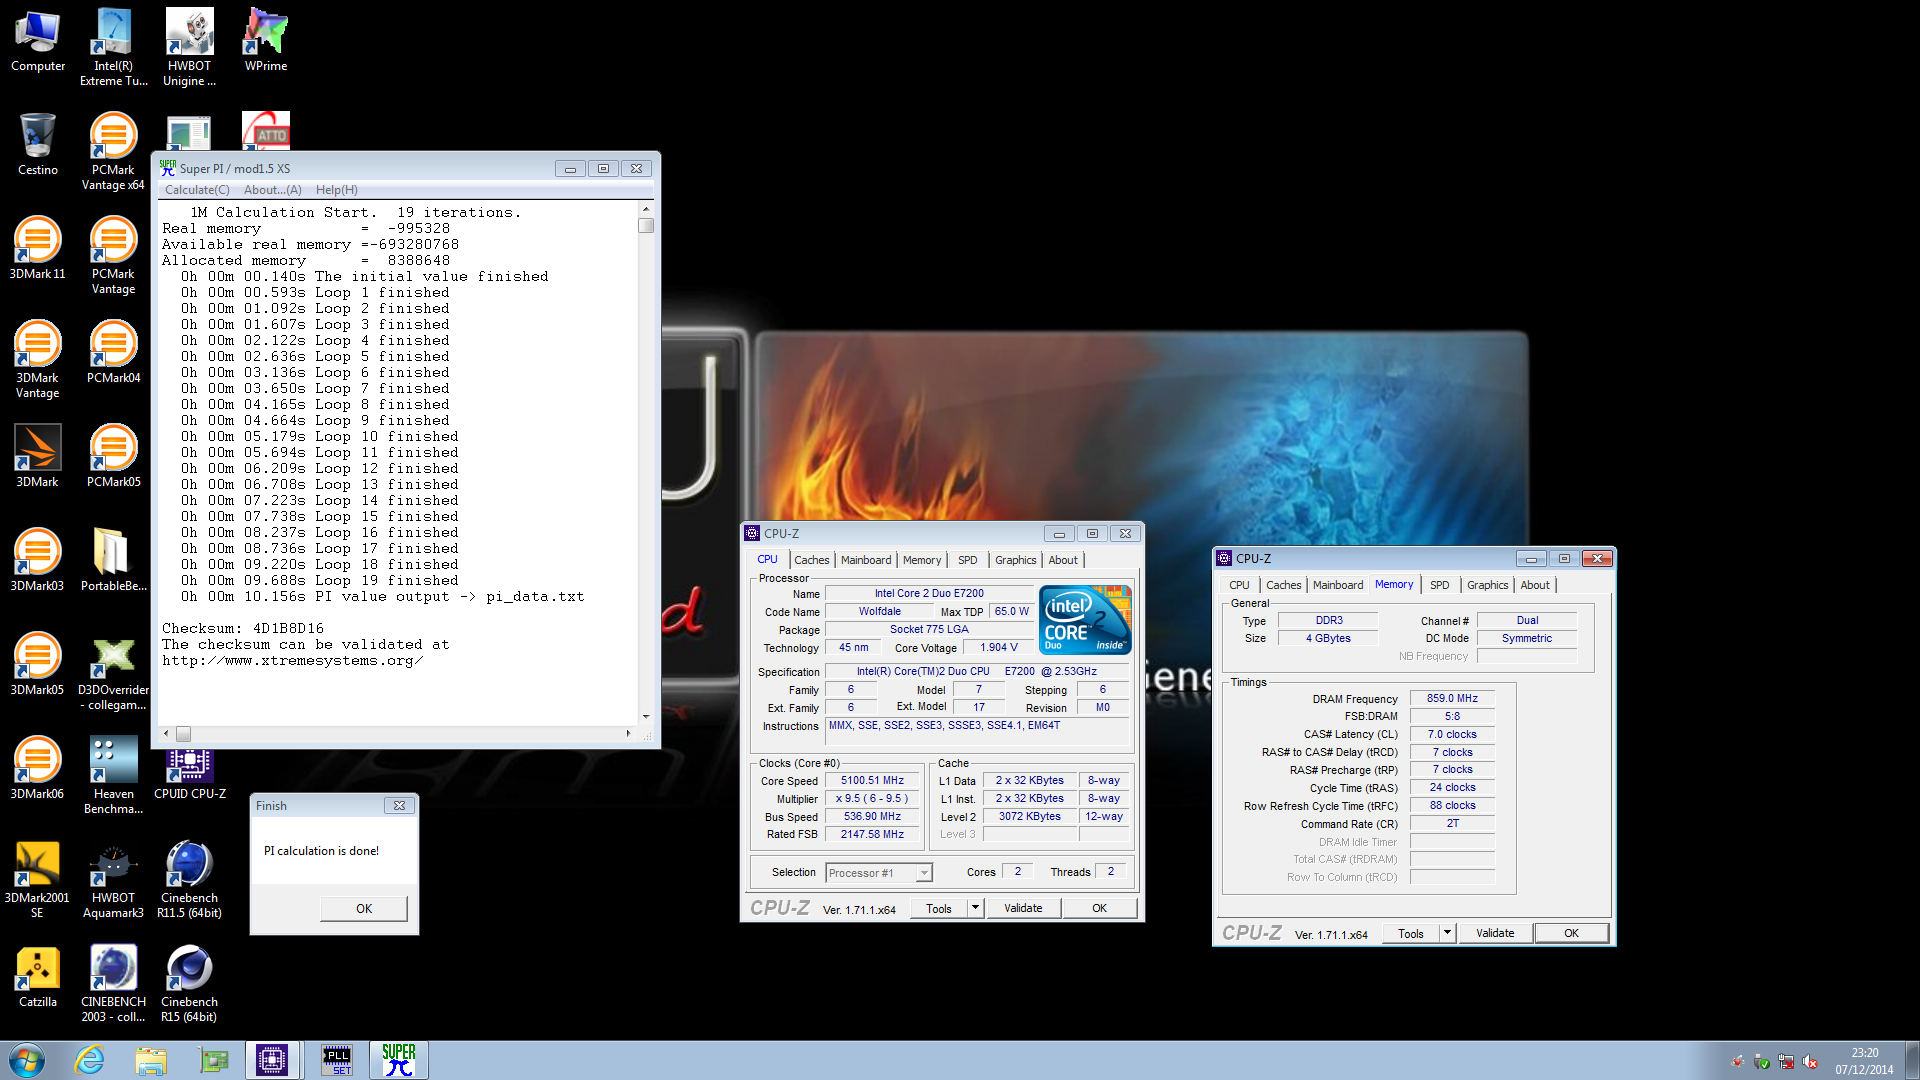Click OK in the Finish dialog
1920x1080 pixels.
click(364, 908)
